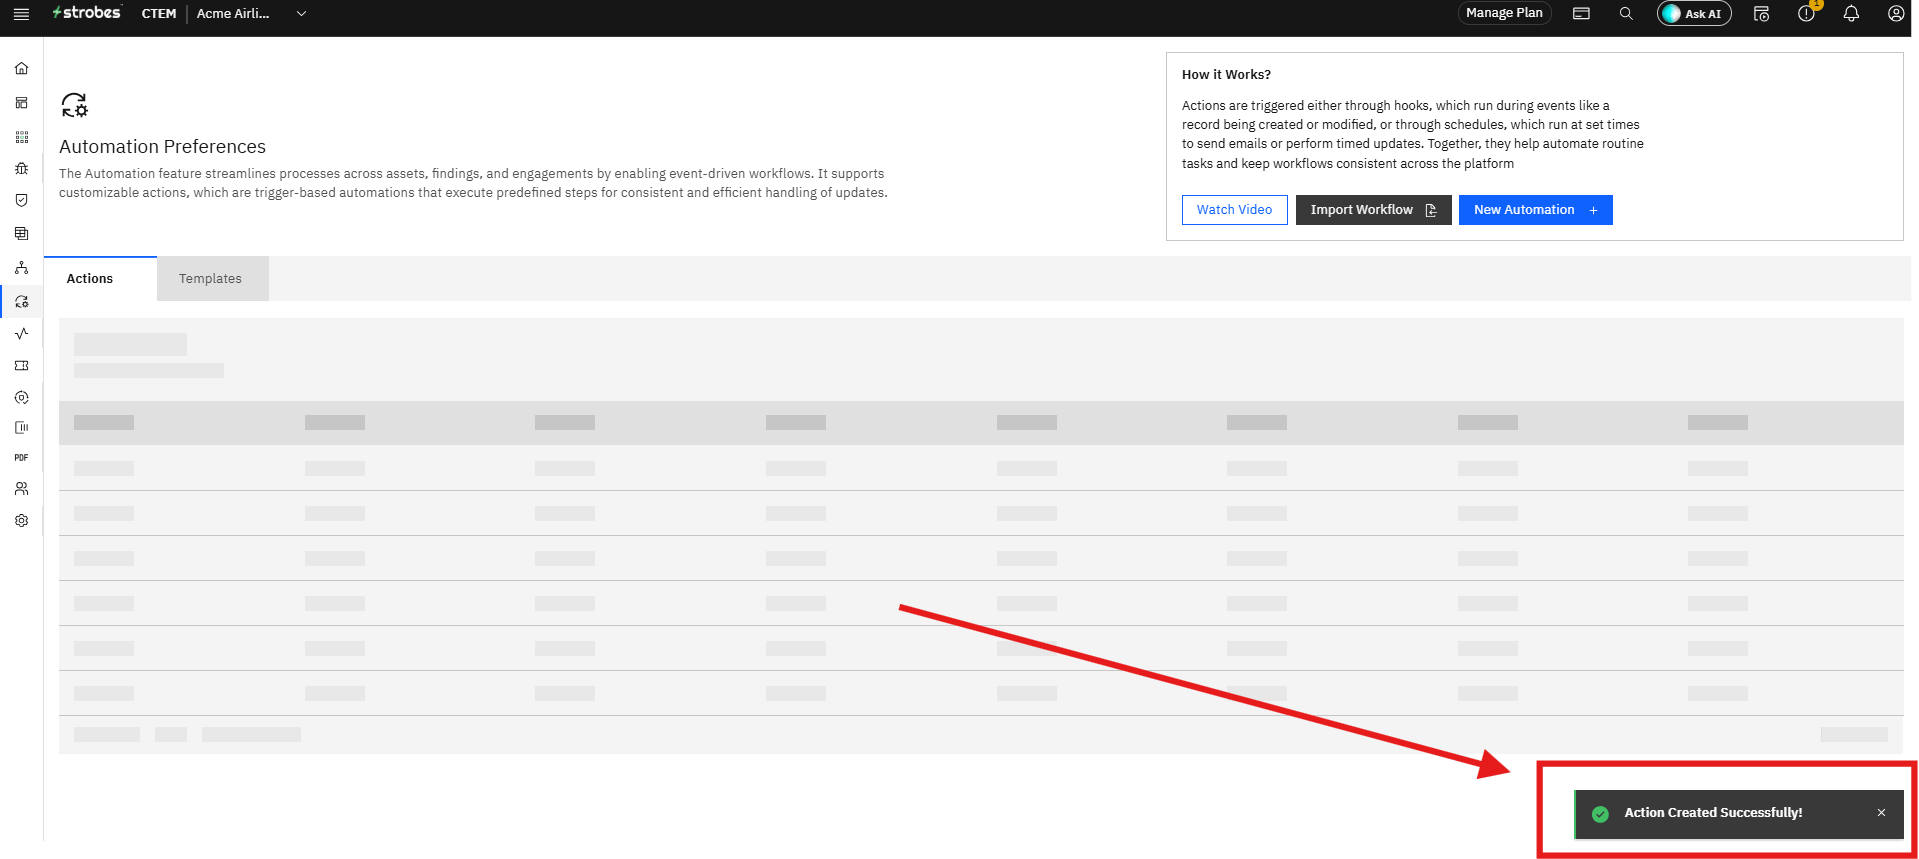Open the settings gear icon in sidebar
1919x859 pixels.
click(x=21, y=520)
